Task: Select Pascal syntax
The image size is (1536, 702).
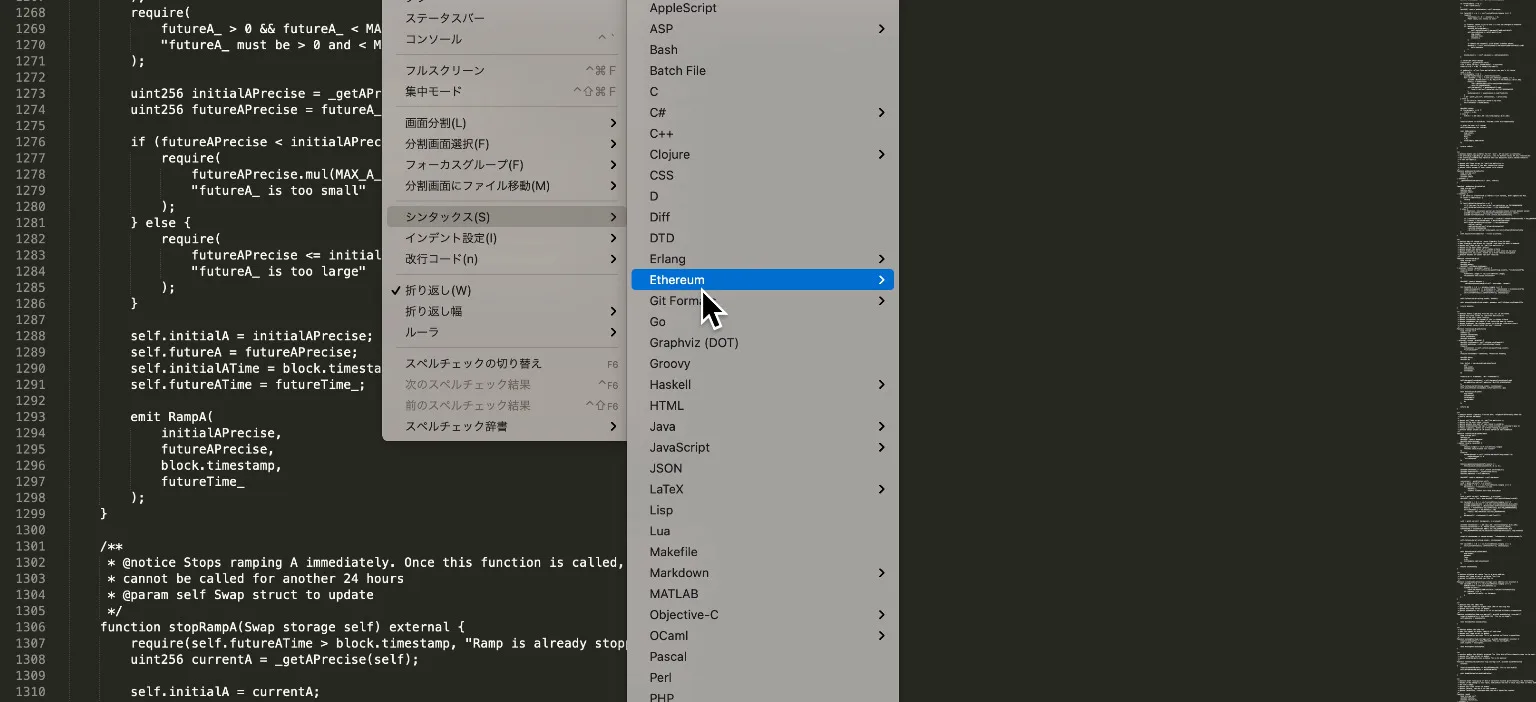Action: pos(763,657)
